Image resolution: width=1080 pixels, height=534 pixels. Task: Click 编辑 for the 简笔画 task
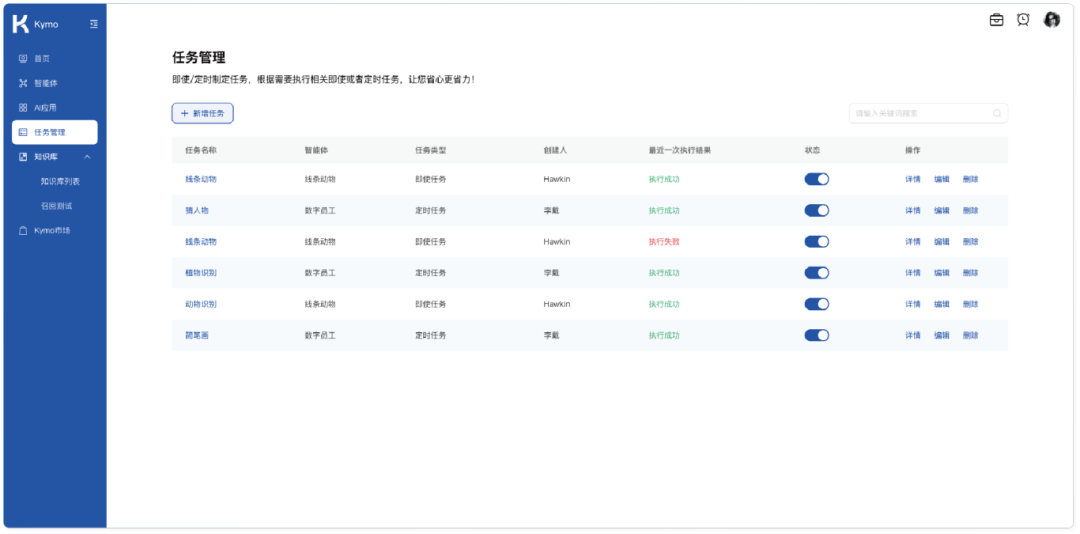pos(942,336)
